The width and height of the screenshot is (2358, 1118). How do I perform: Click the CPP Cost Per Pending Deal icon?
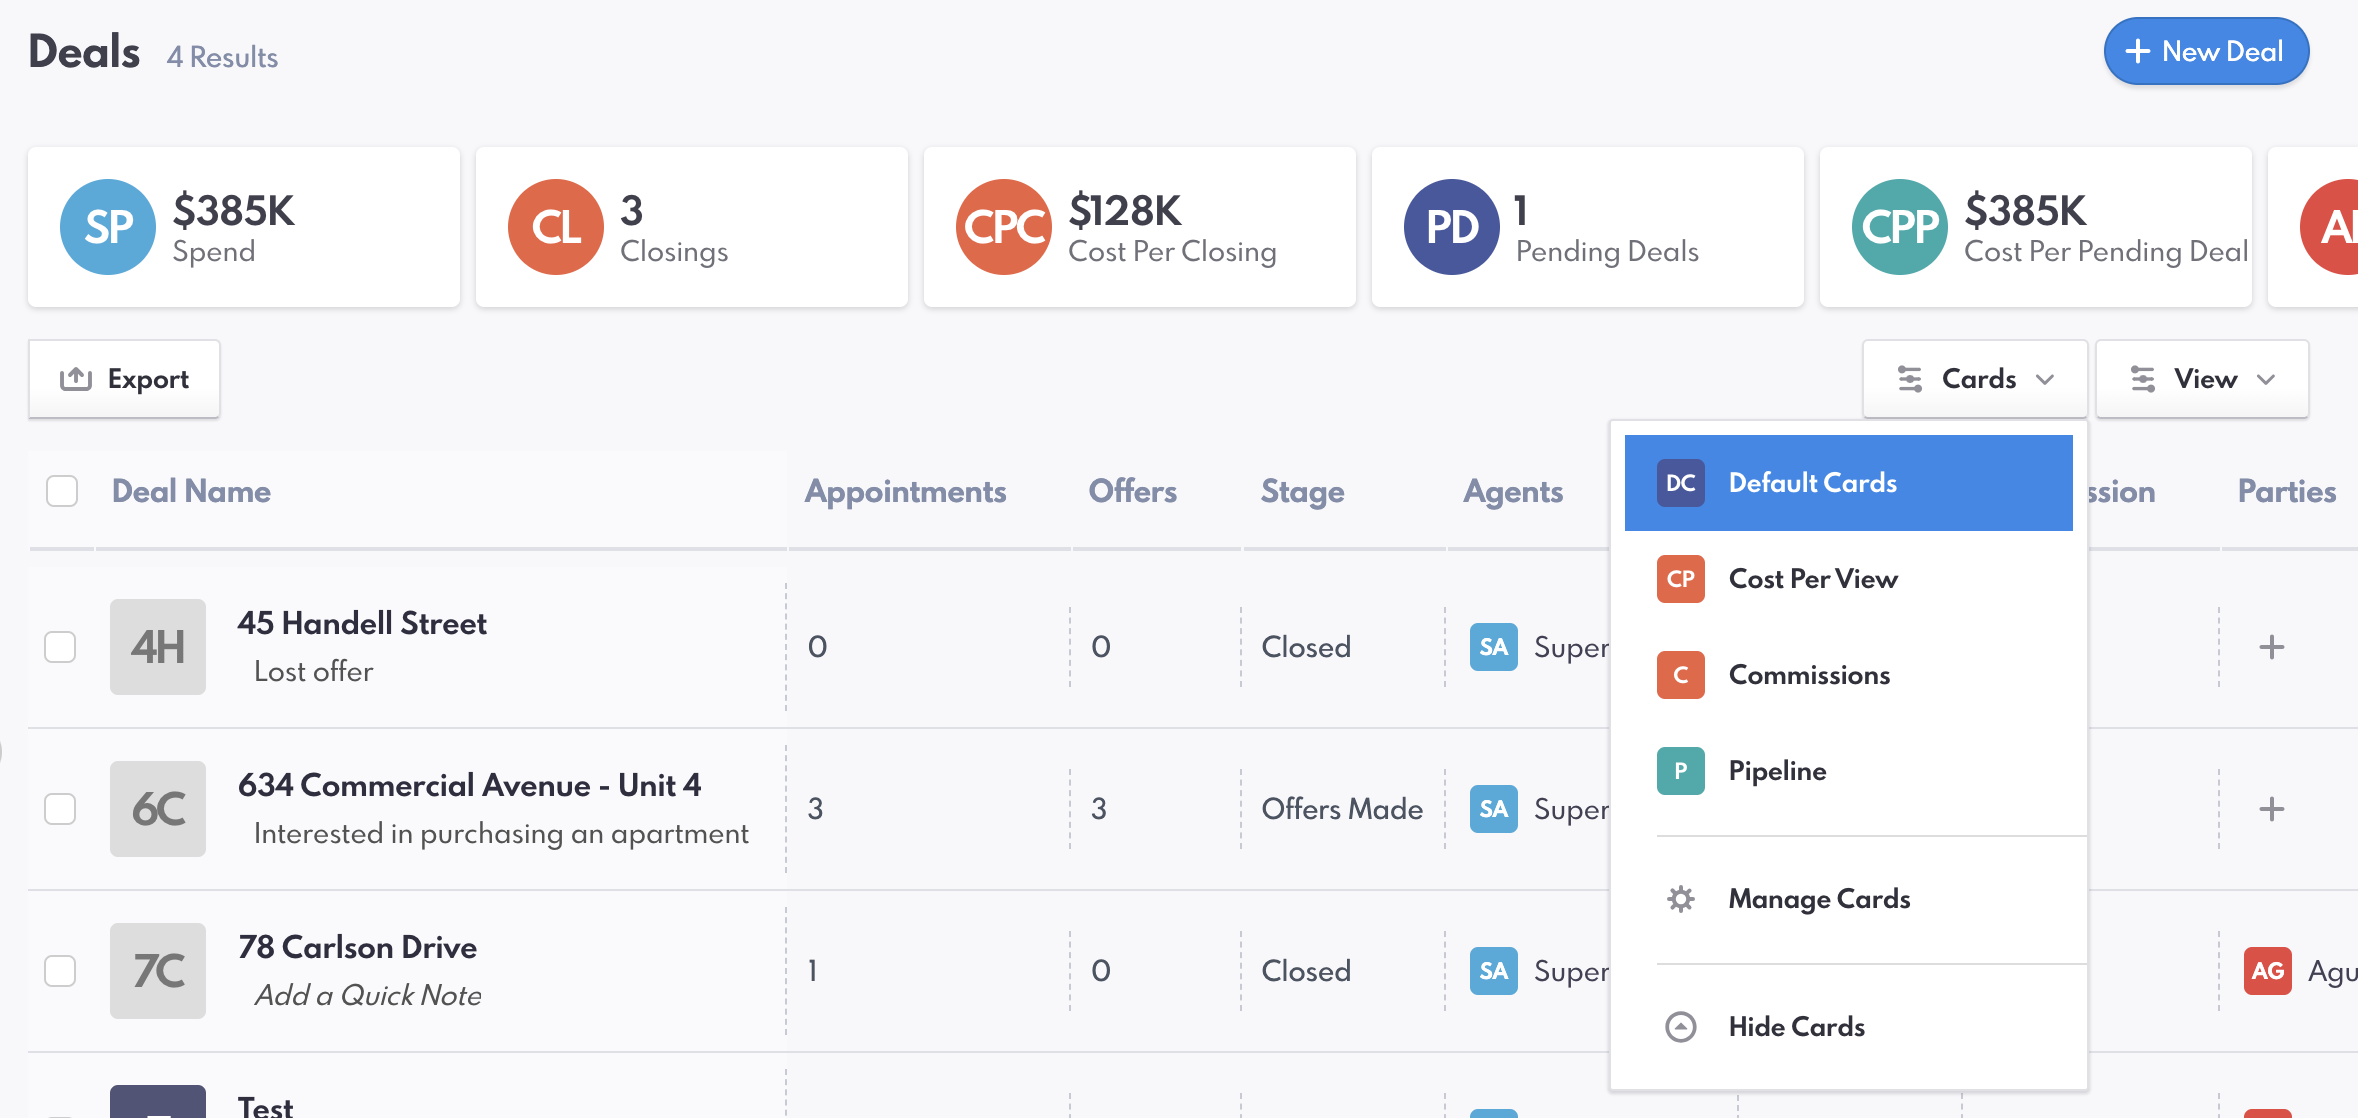[x=1899, y=227]
